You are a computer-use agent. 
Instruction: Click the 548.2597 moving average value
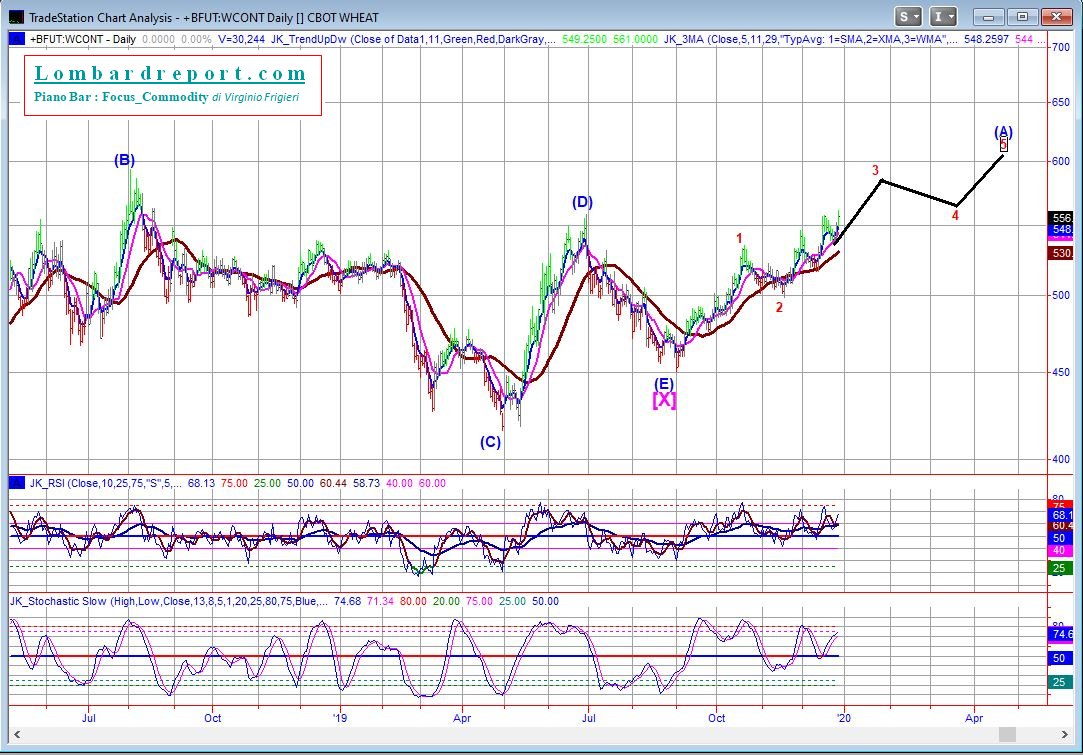coord(986,39)
